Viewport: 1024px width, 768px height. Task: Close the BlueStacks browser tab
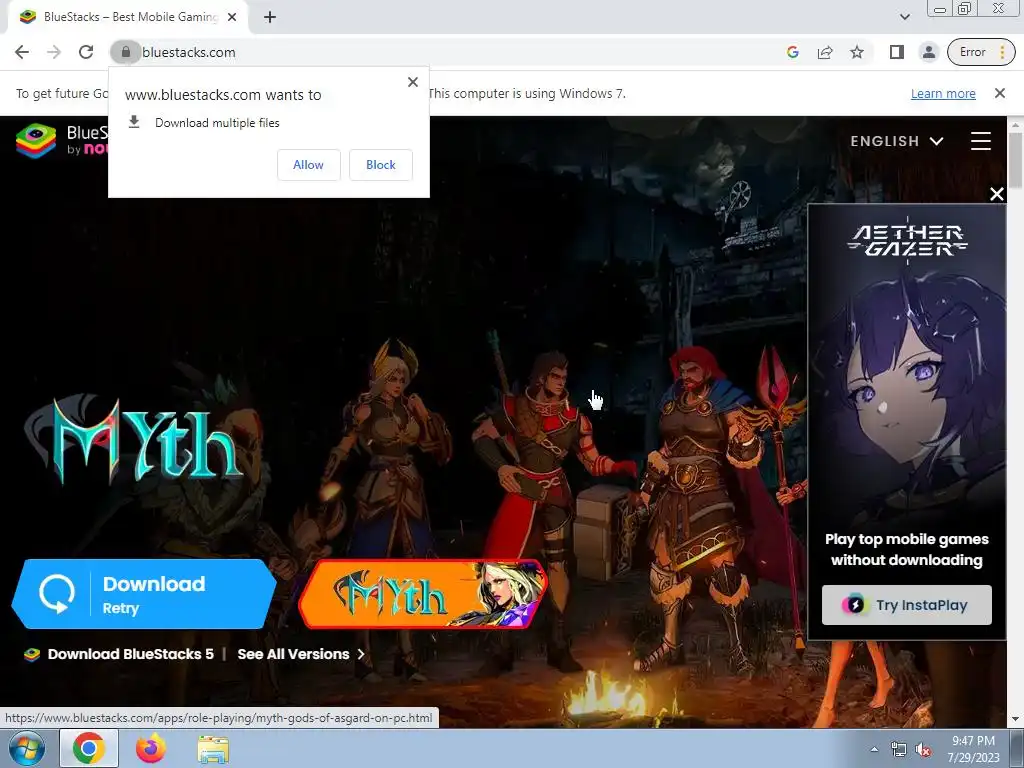click(232, 18)
